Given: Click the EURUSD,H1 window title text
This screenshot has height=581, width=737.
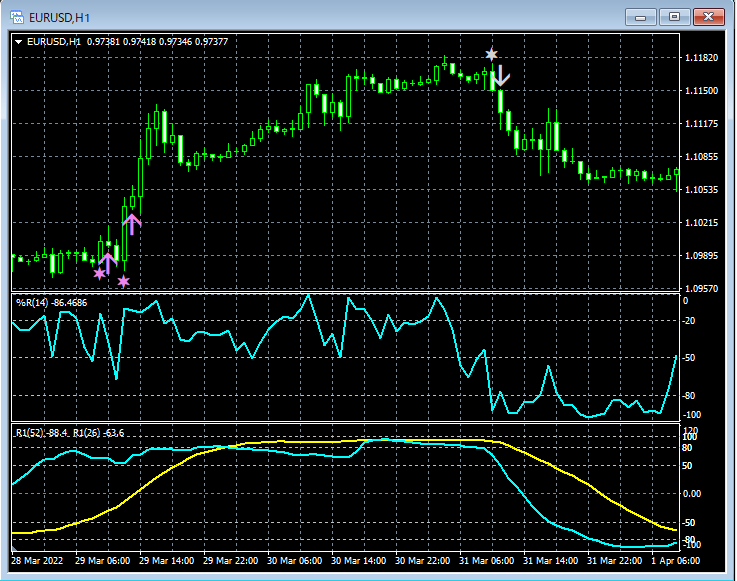Looking at the screenshot, I should (58, 16).
